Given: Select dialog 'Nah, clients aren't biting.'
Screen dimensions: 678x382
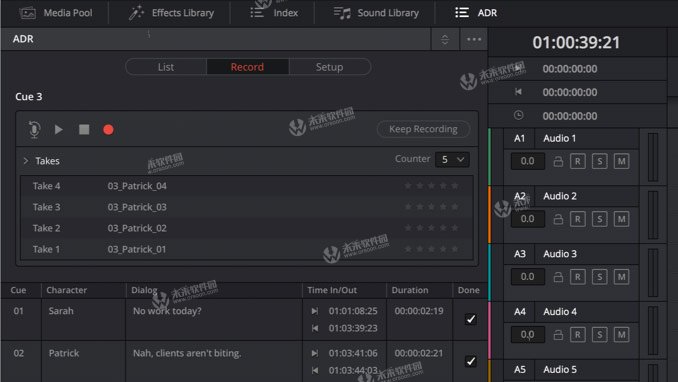Looking at the screenshot, I should click(x=187, y=353).
